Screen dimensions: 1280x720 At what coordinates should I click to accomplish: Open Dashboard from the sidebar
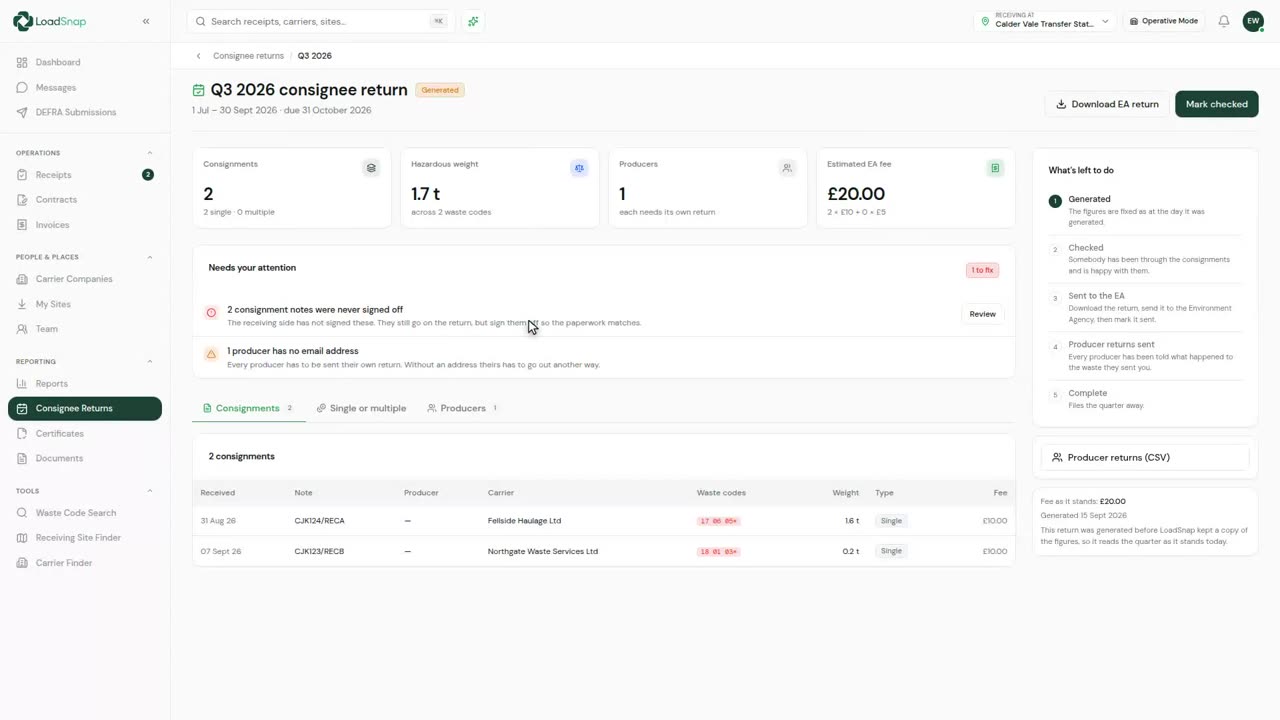85,62
